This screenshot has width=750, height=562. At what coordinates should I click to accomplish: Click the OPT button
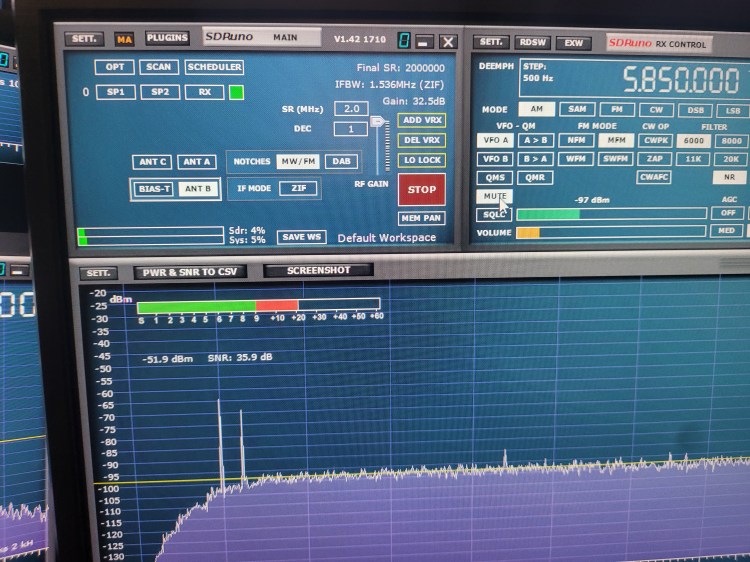pos(114,67)
